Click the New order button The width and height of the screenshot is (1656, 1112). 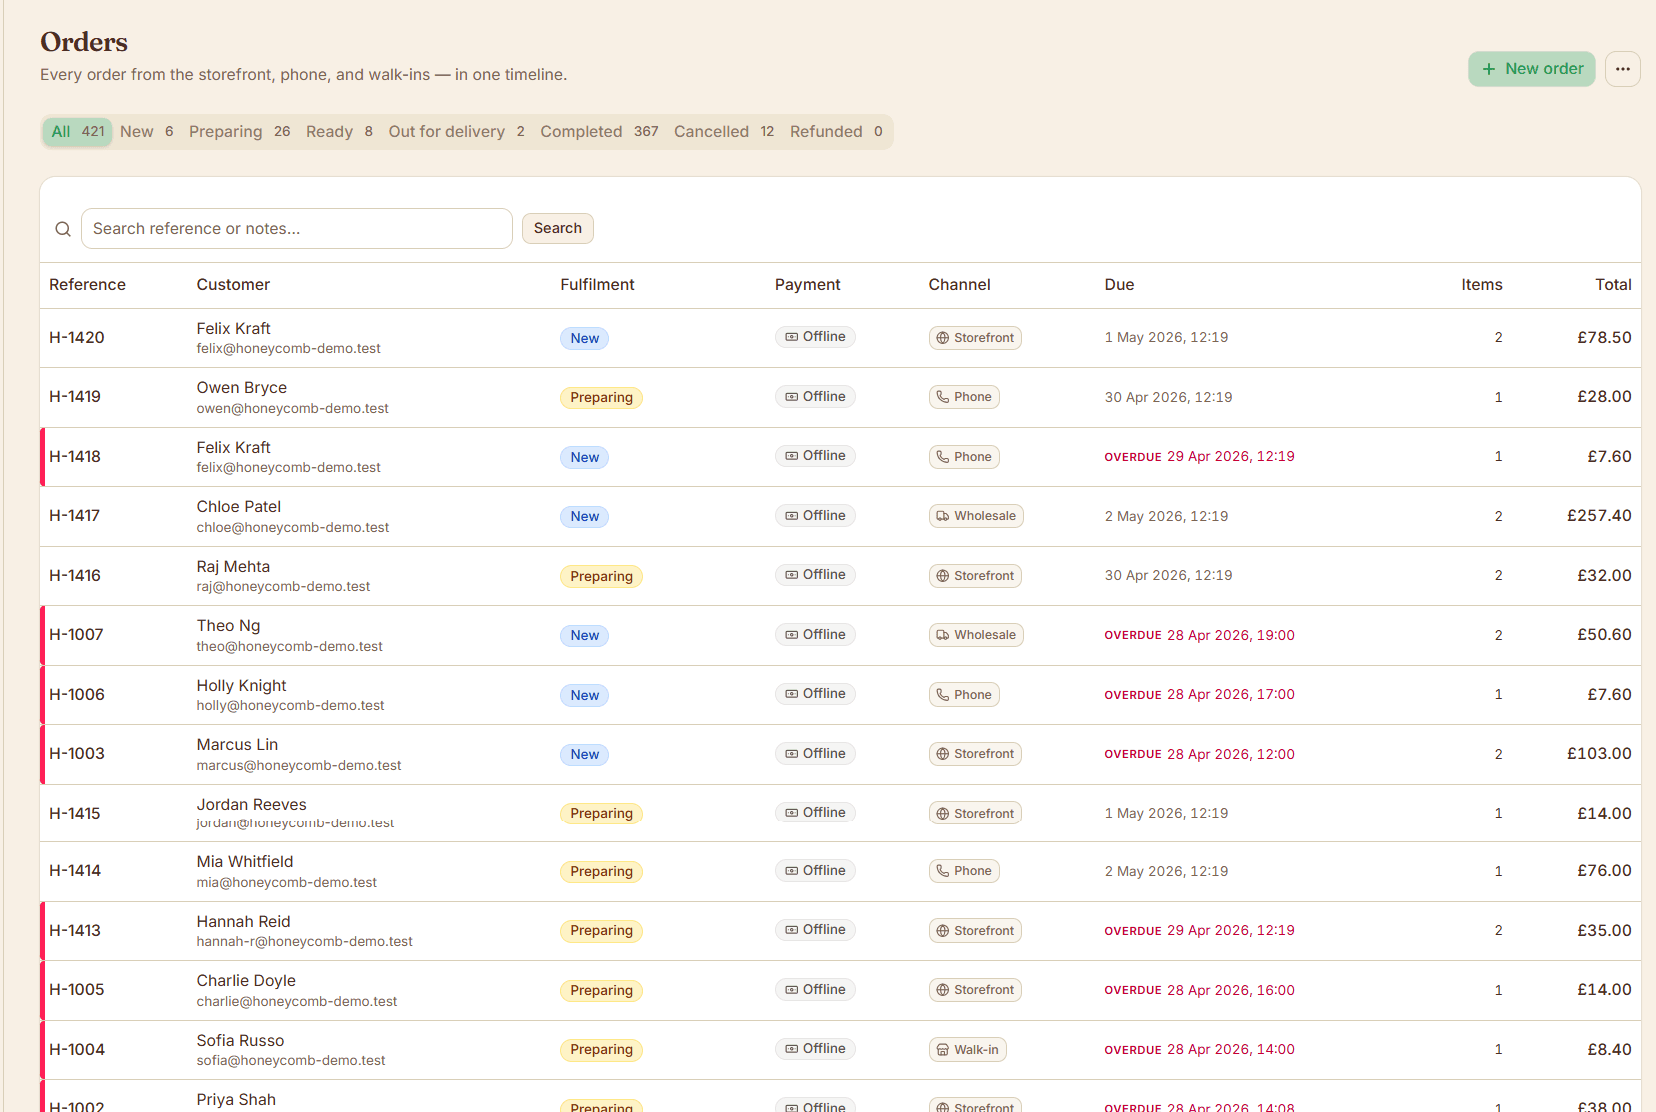(x=1531, y=69)
